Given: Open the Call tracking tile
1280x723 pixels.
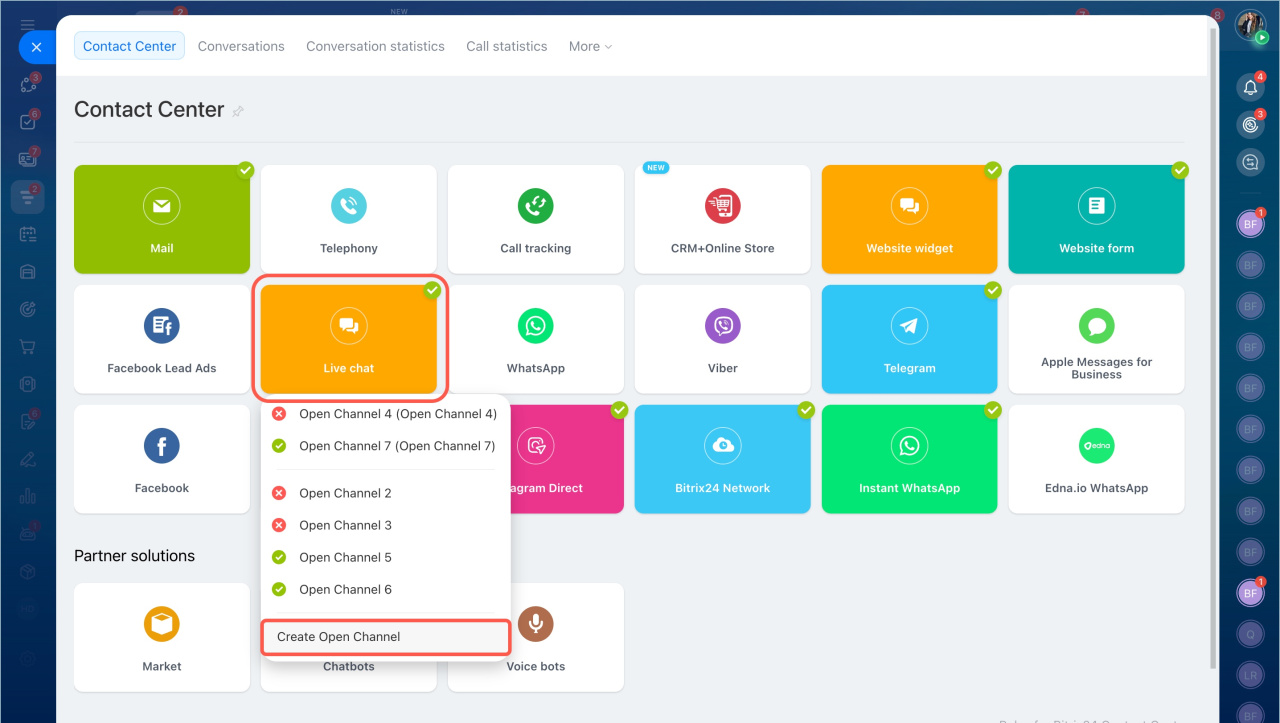Looking at the screenshot, I should click(535, 219).
